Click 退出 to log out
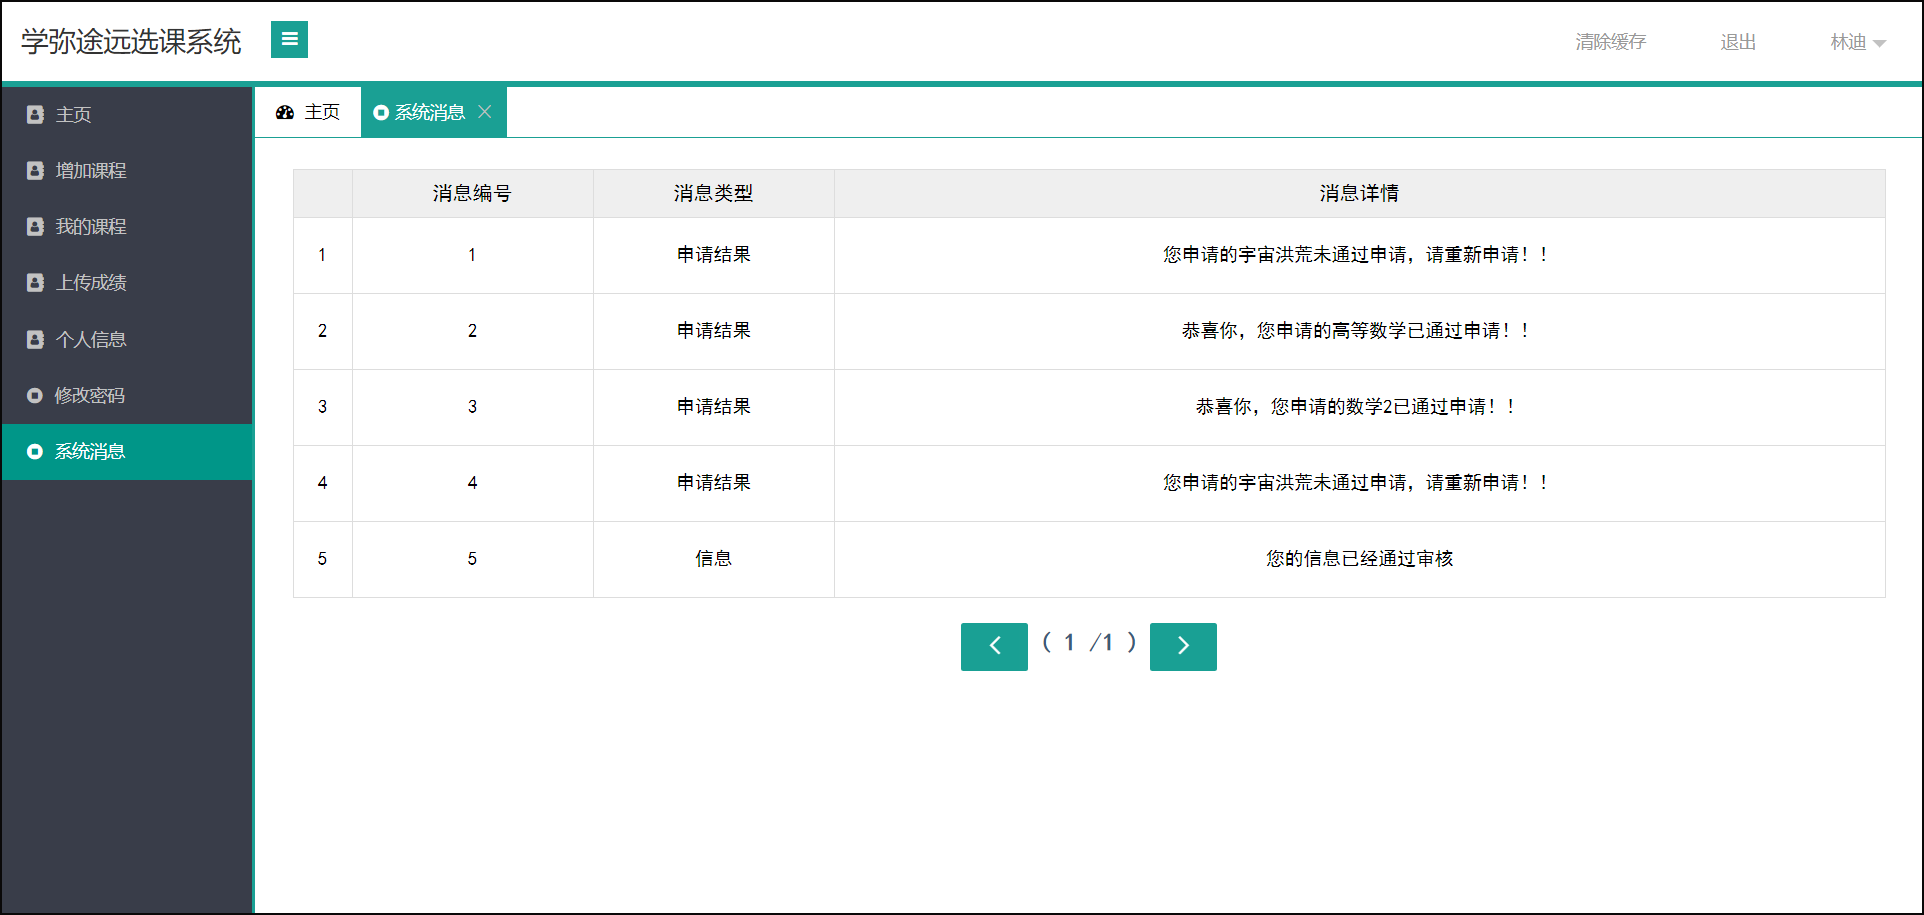1924x915 pixels. pyautogui.click(x=1737, y=41)
